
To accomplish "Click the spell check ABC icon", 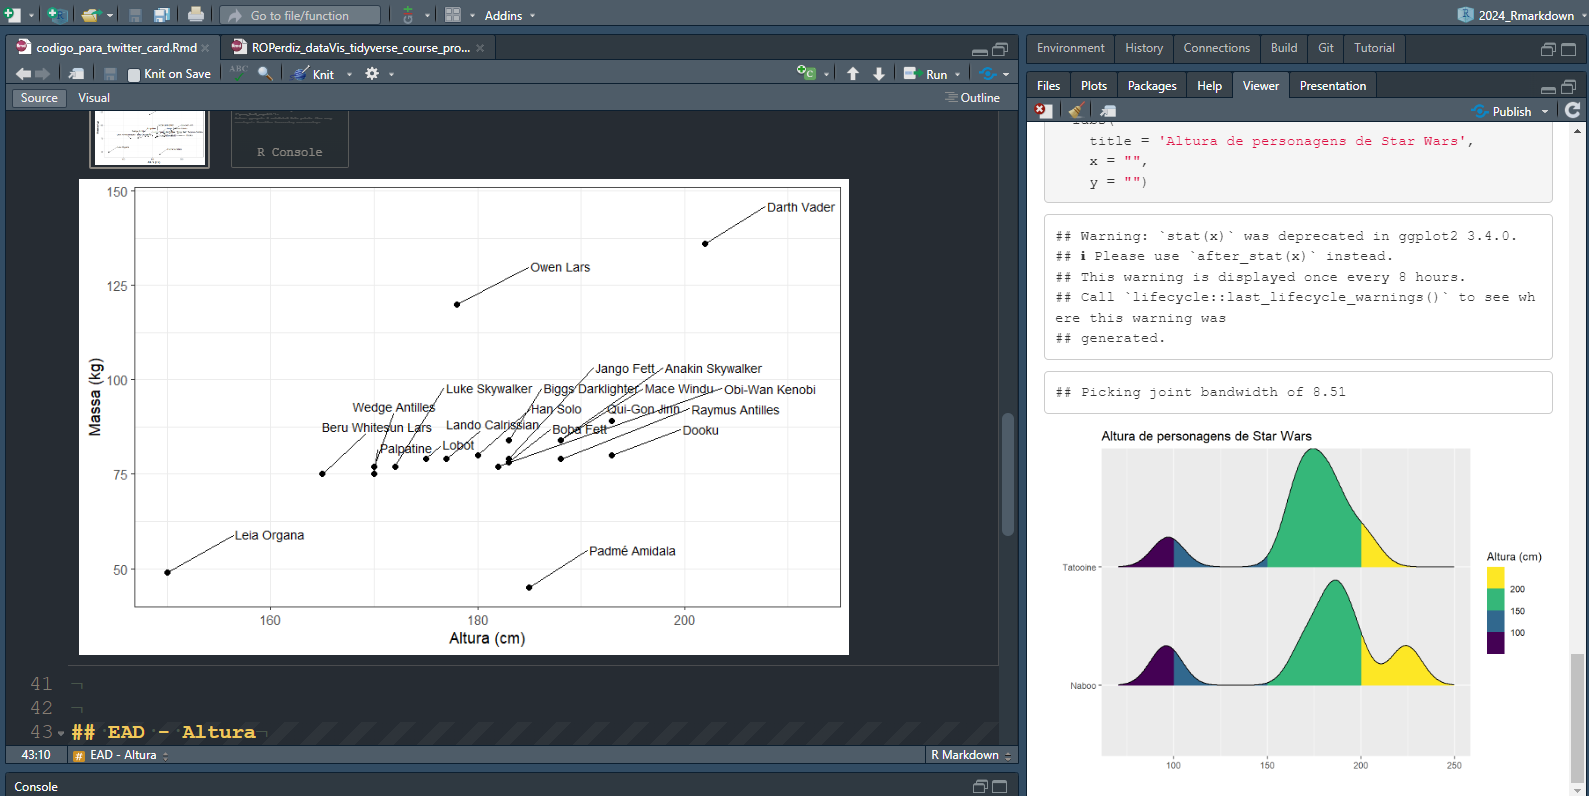I will [x=238, y=73].
